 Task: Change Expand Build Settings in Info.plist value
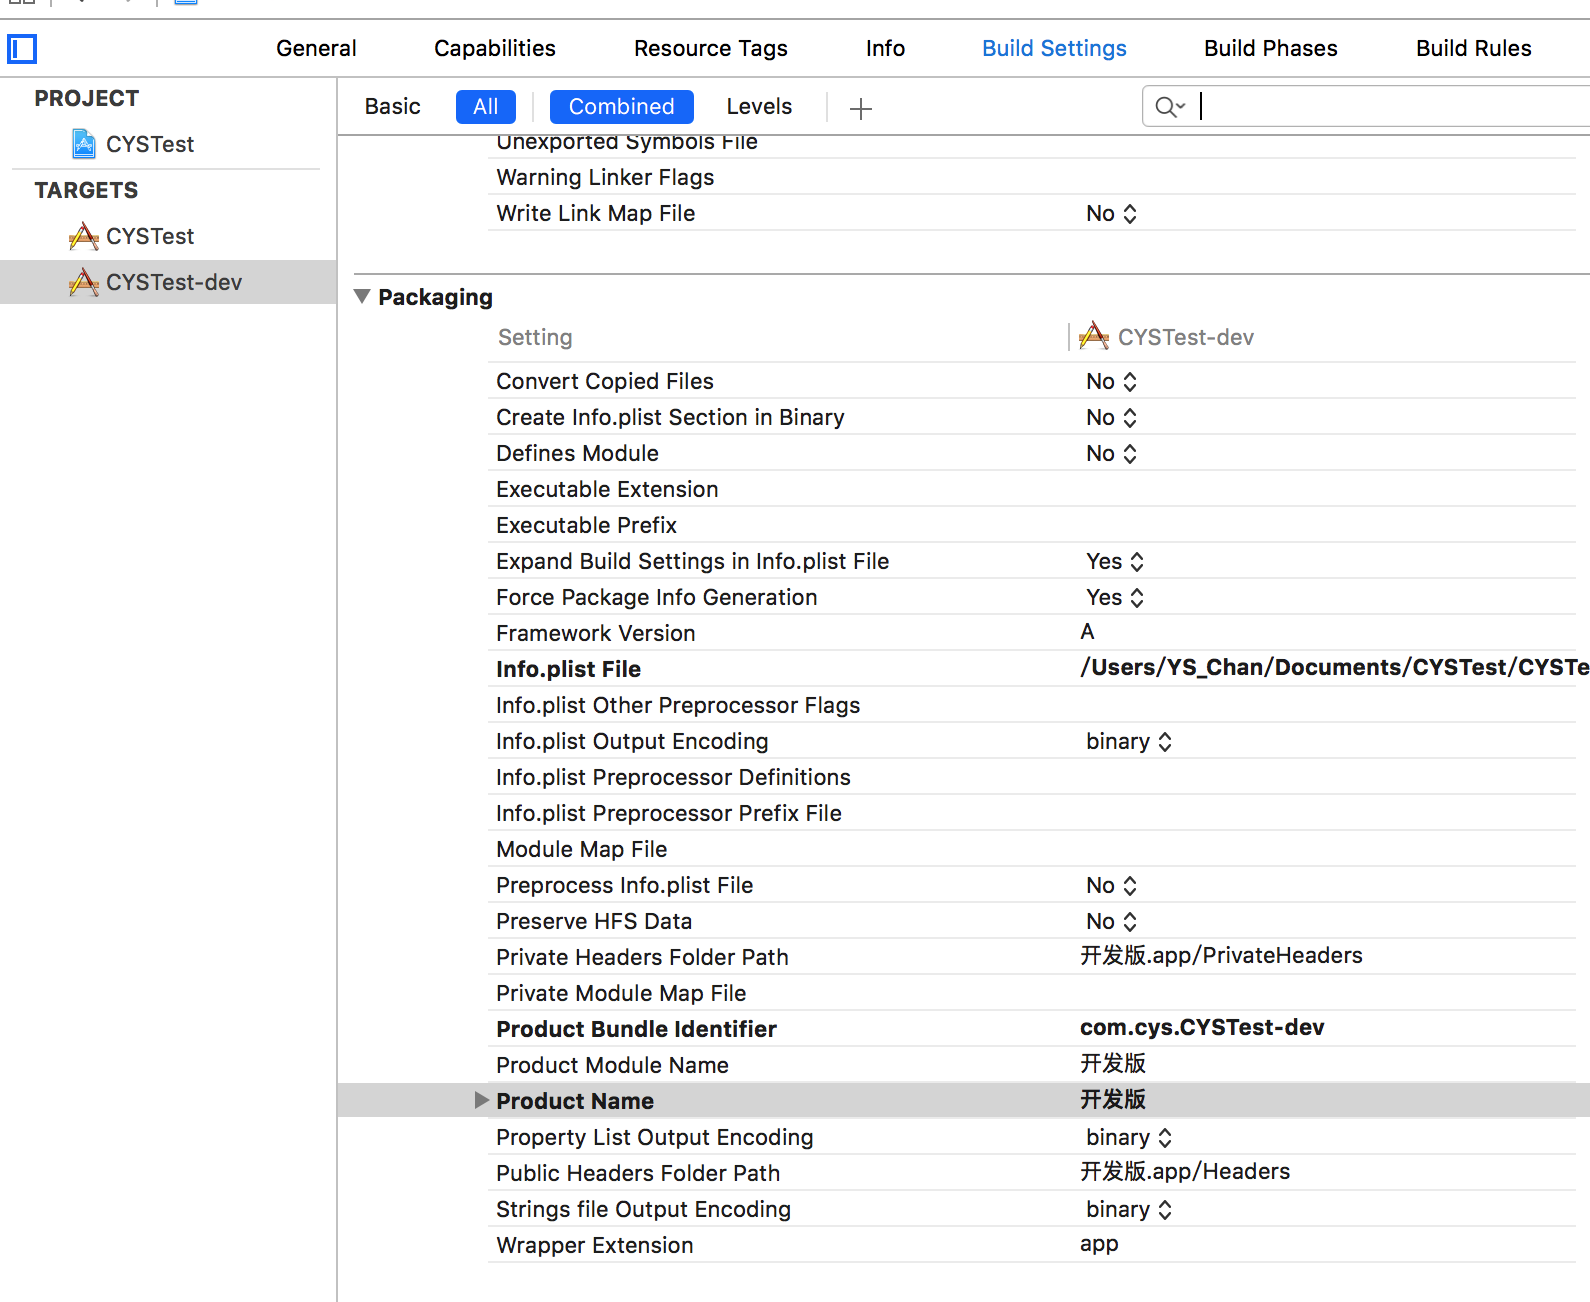click(1115, 561)
